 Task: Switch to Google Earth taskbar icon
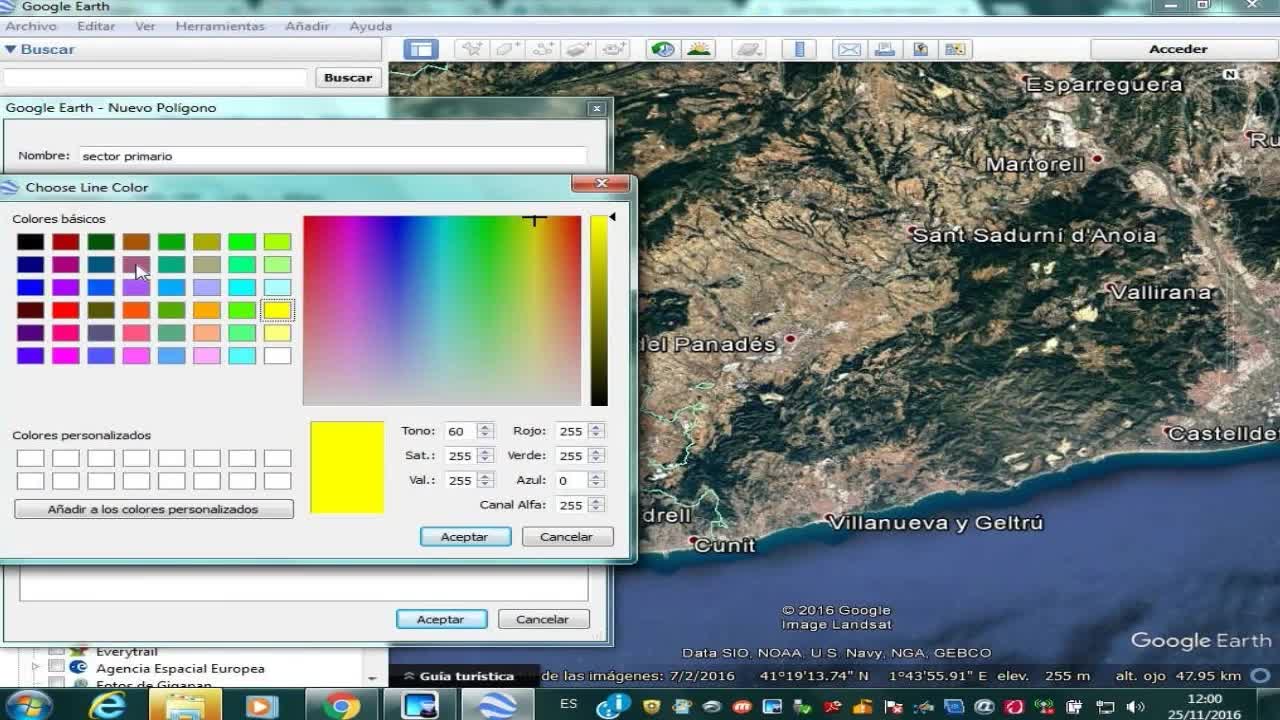tap(497, 706)
